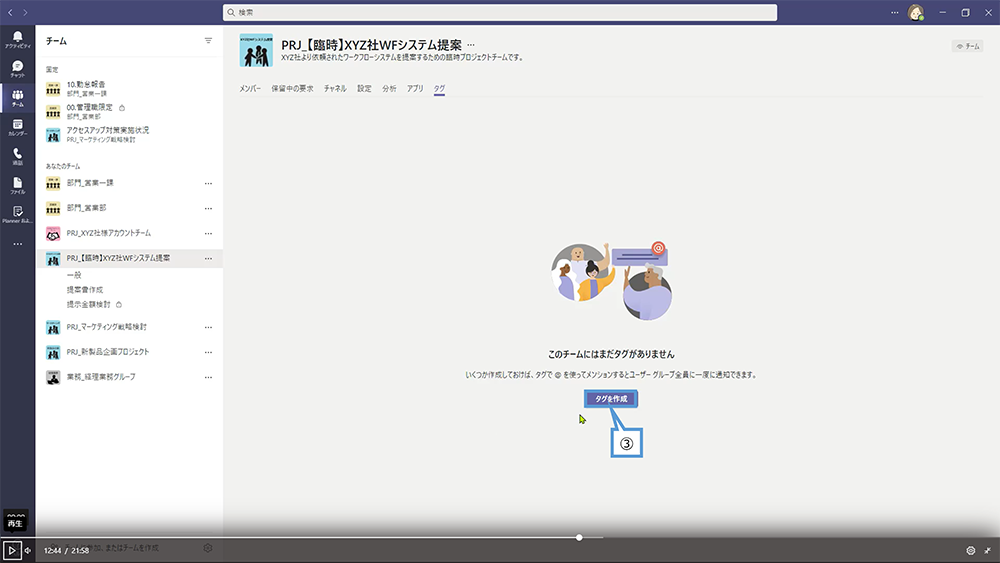This screenshot has height=563, width=1000.
Task: Select the 部門_営業部 team
Action: coord(86,208)
